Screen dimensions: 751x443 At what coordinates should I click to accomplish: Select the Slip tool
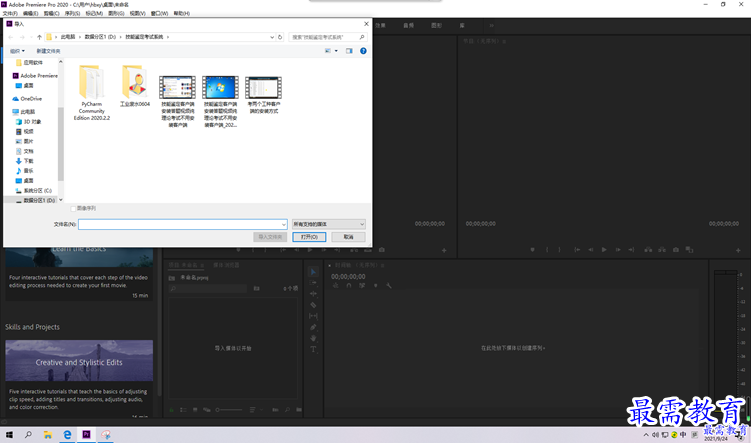tap(313, 316)
